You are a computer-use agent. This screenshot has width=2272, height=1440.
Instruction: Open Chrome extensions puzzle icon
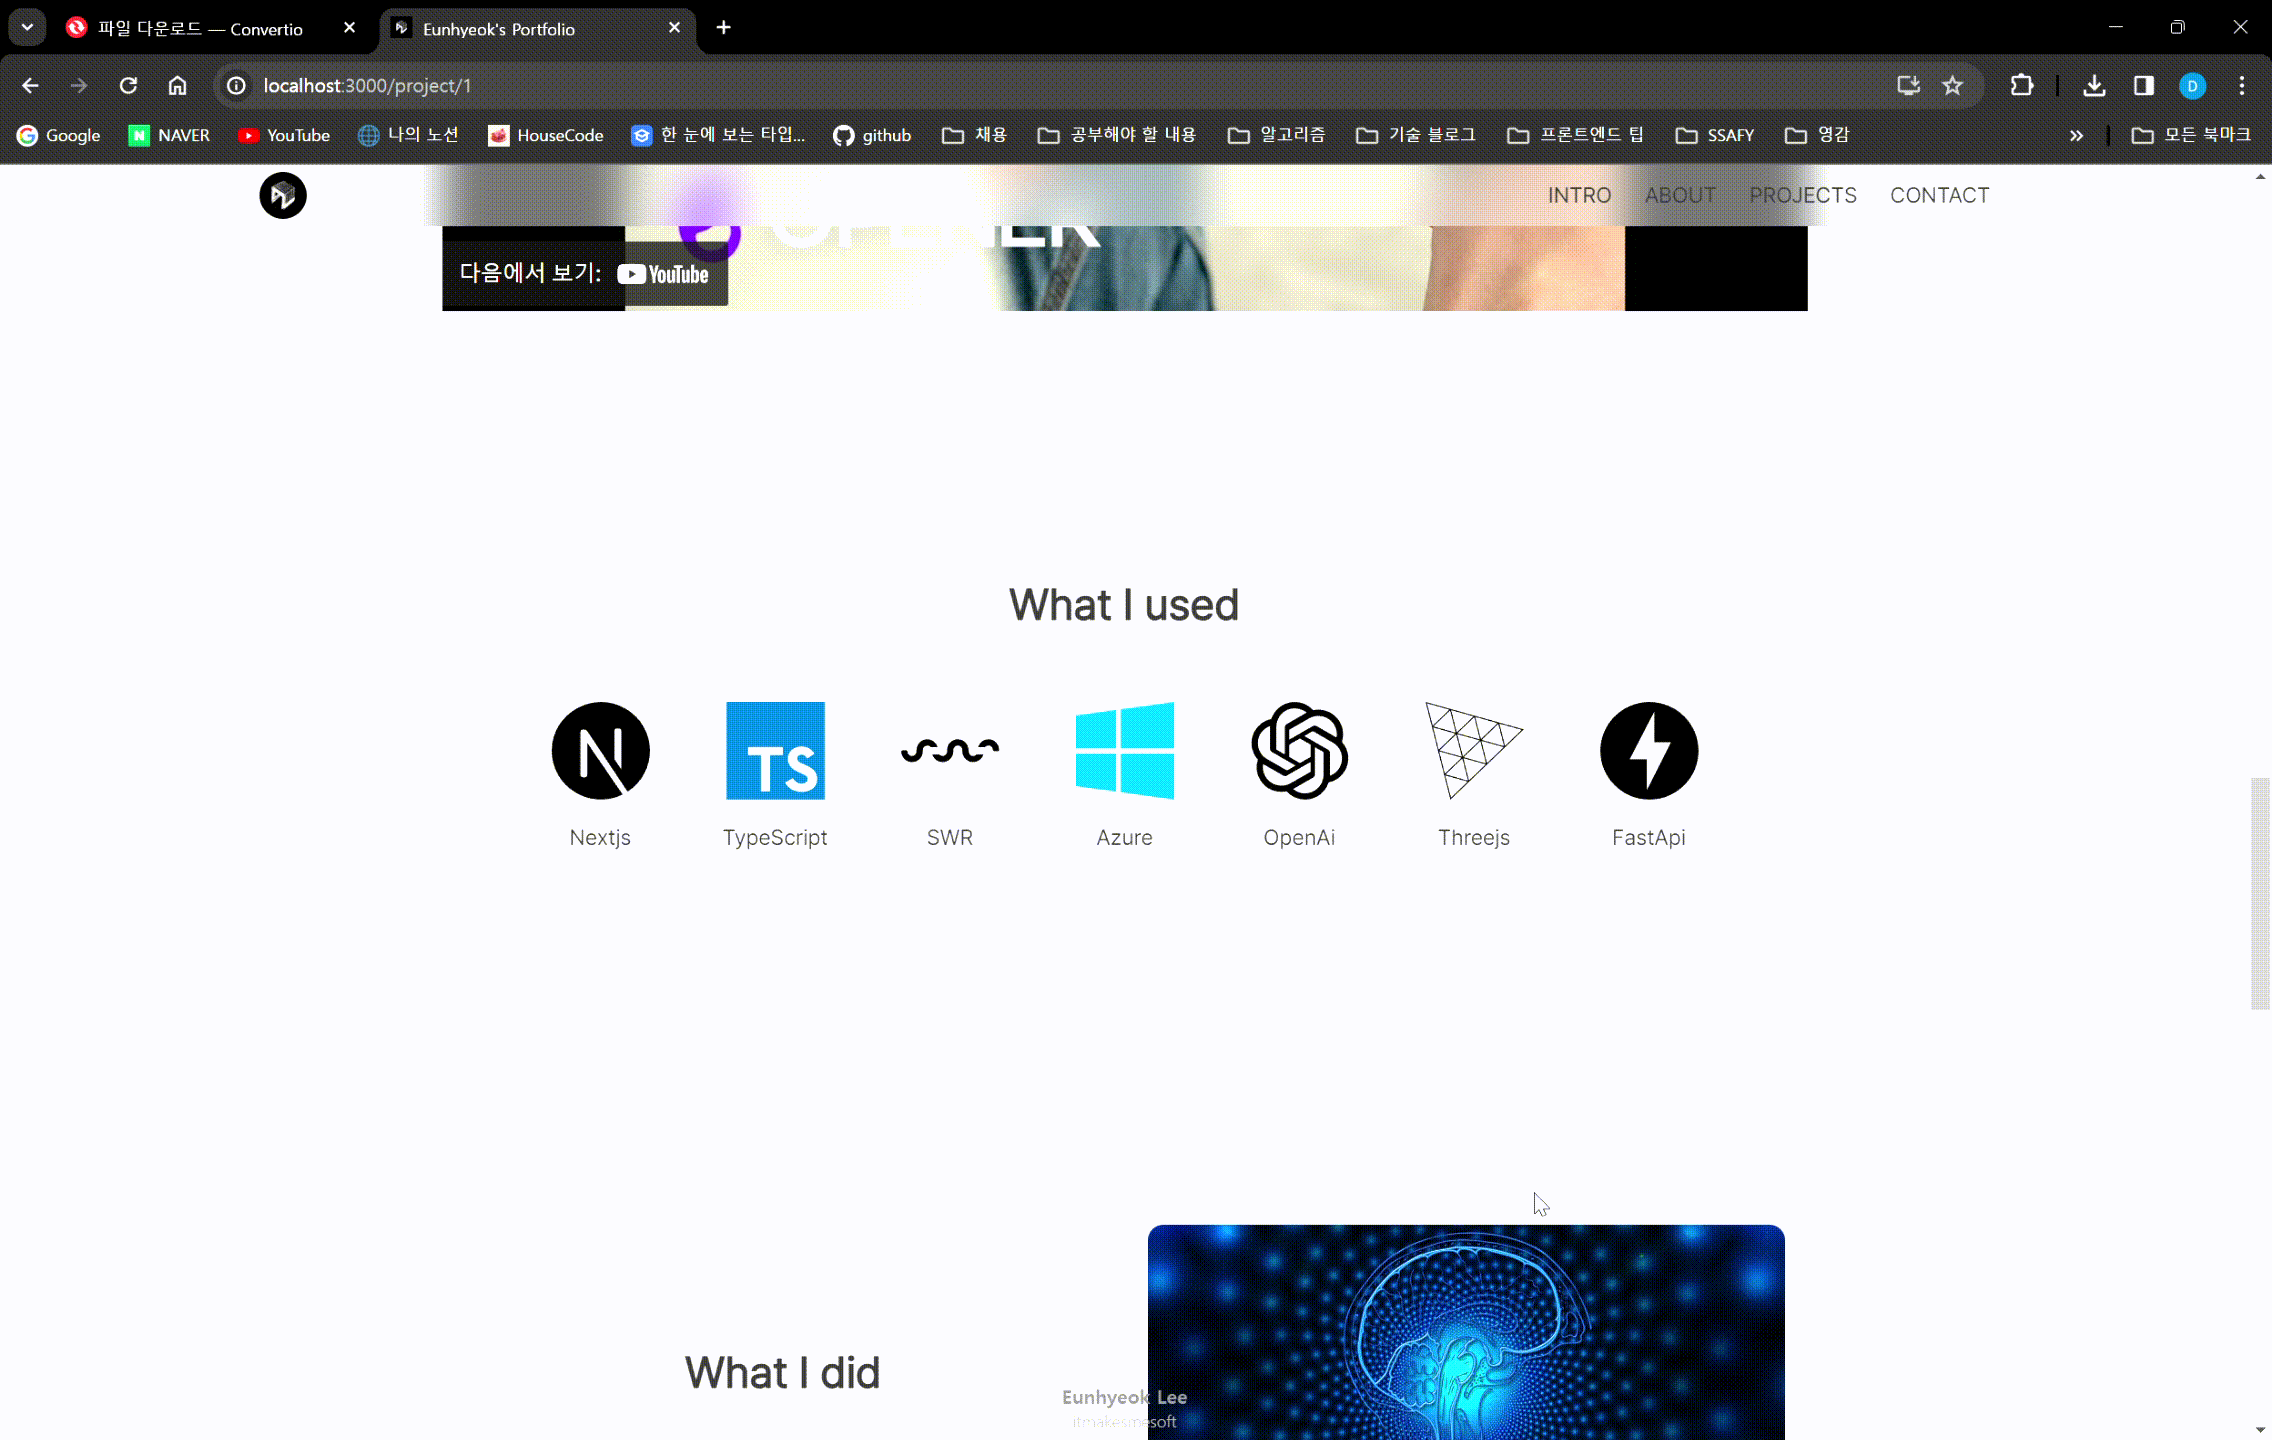(2021, 86)
